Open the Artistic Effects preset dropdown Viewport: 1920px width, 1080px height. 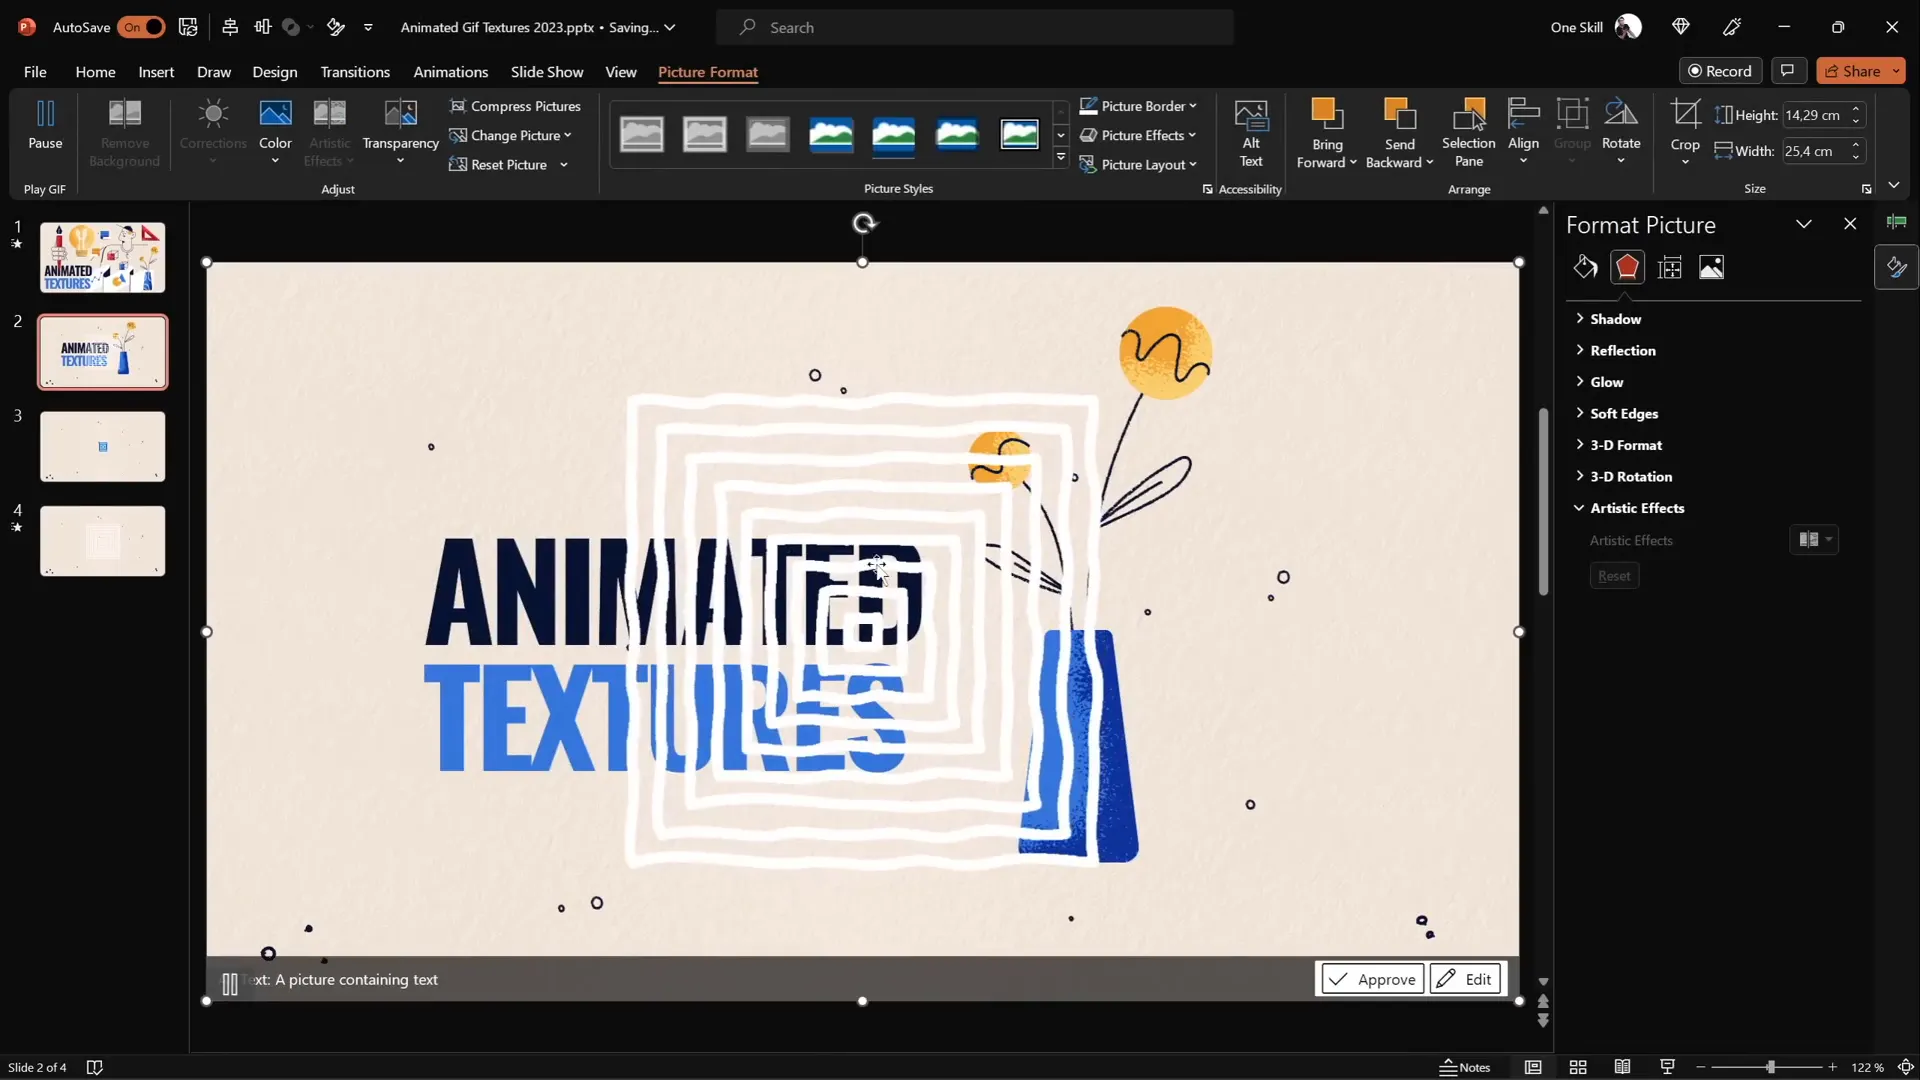1814,540
